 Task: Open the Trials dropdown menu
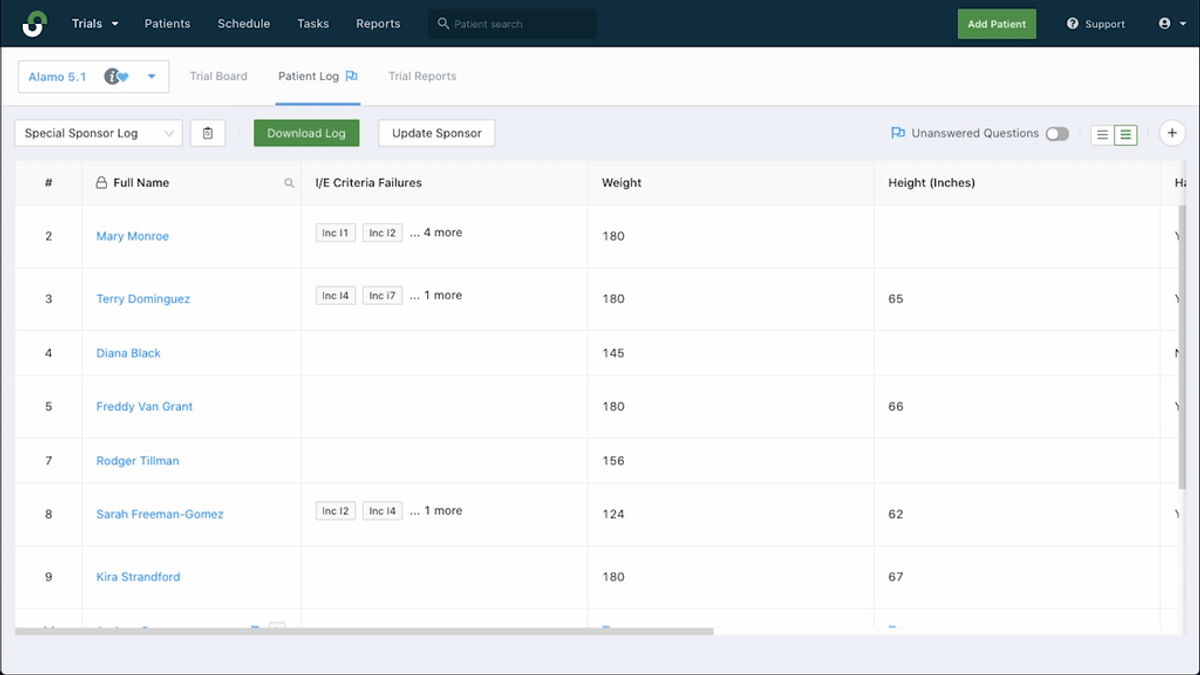95,24
